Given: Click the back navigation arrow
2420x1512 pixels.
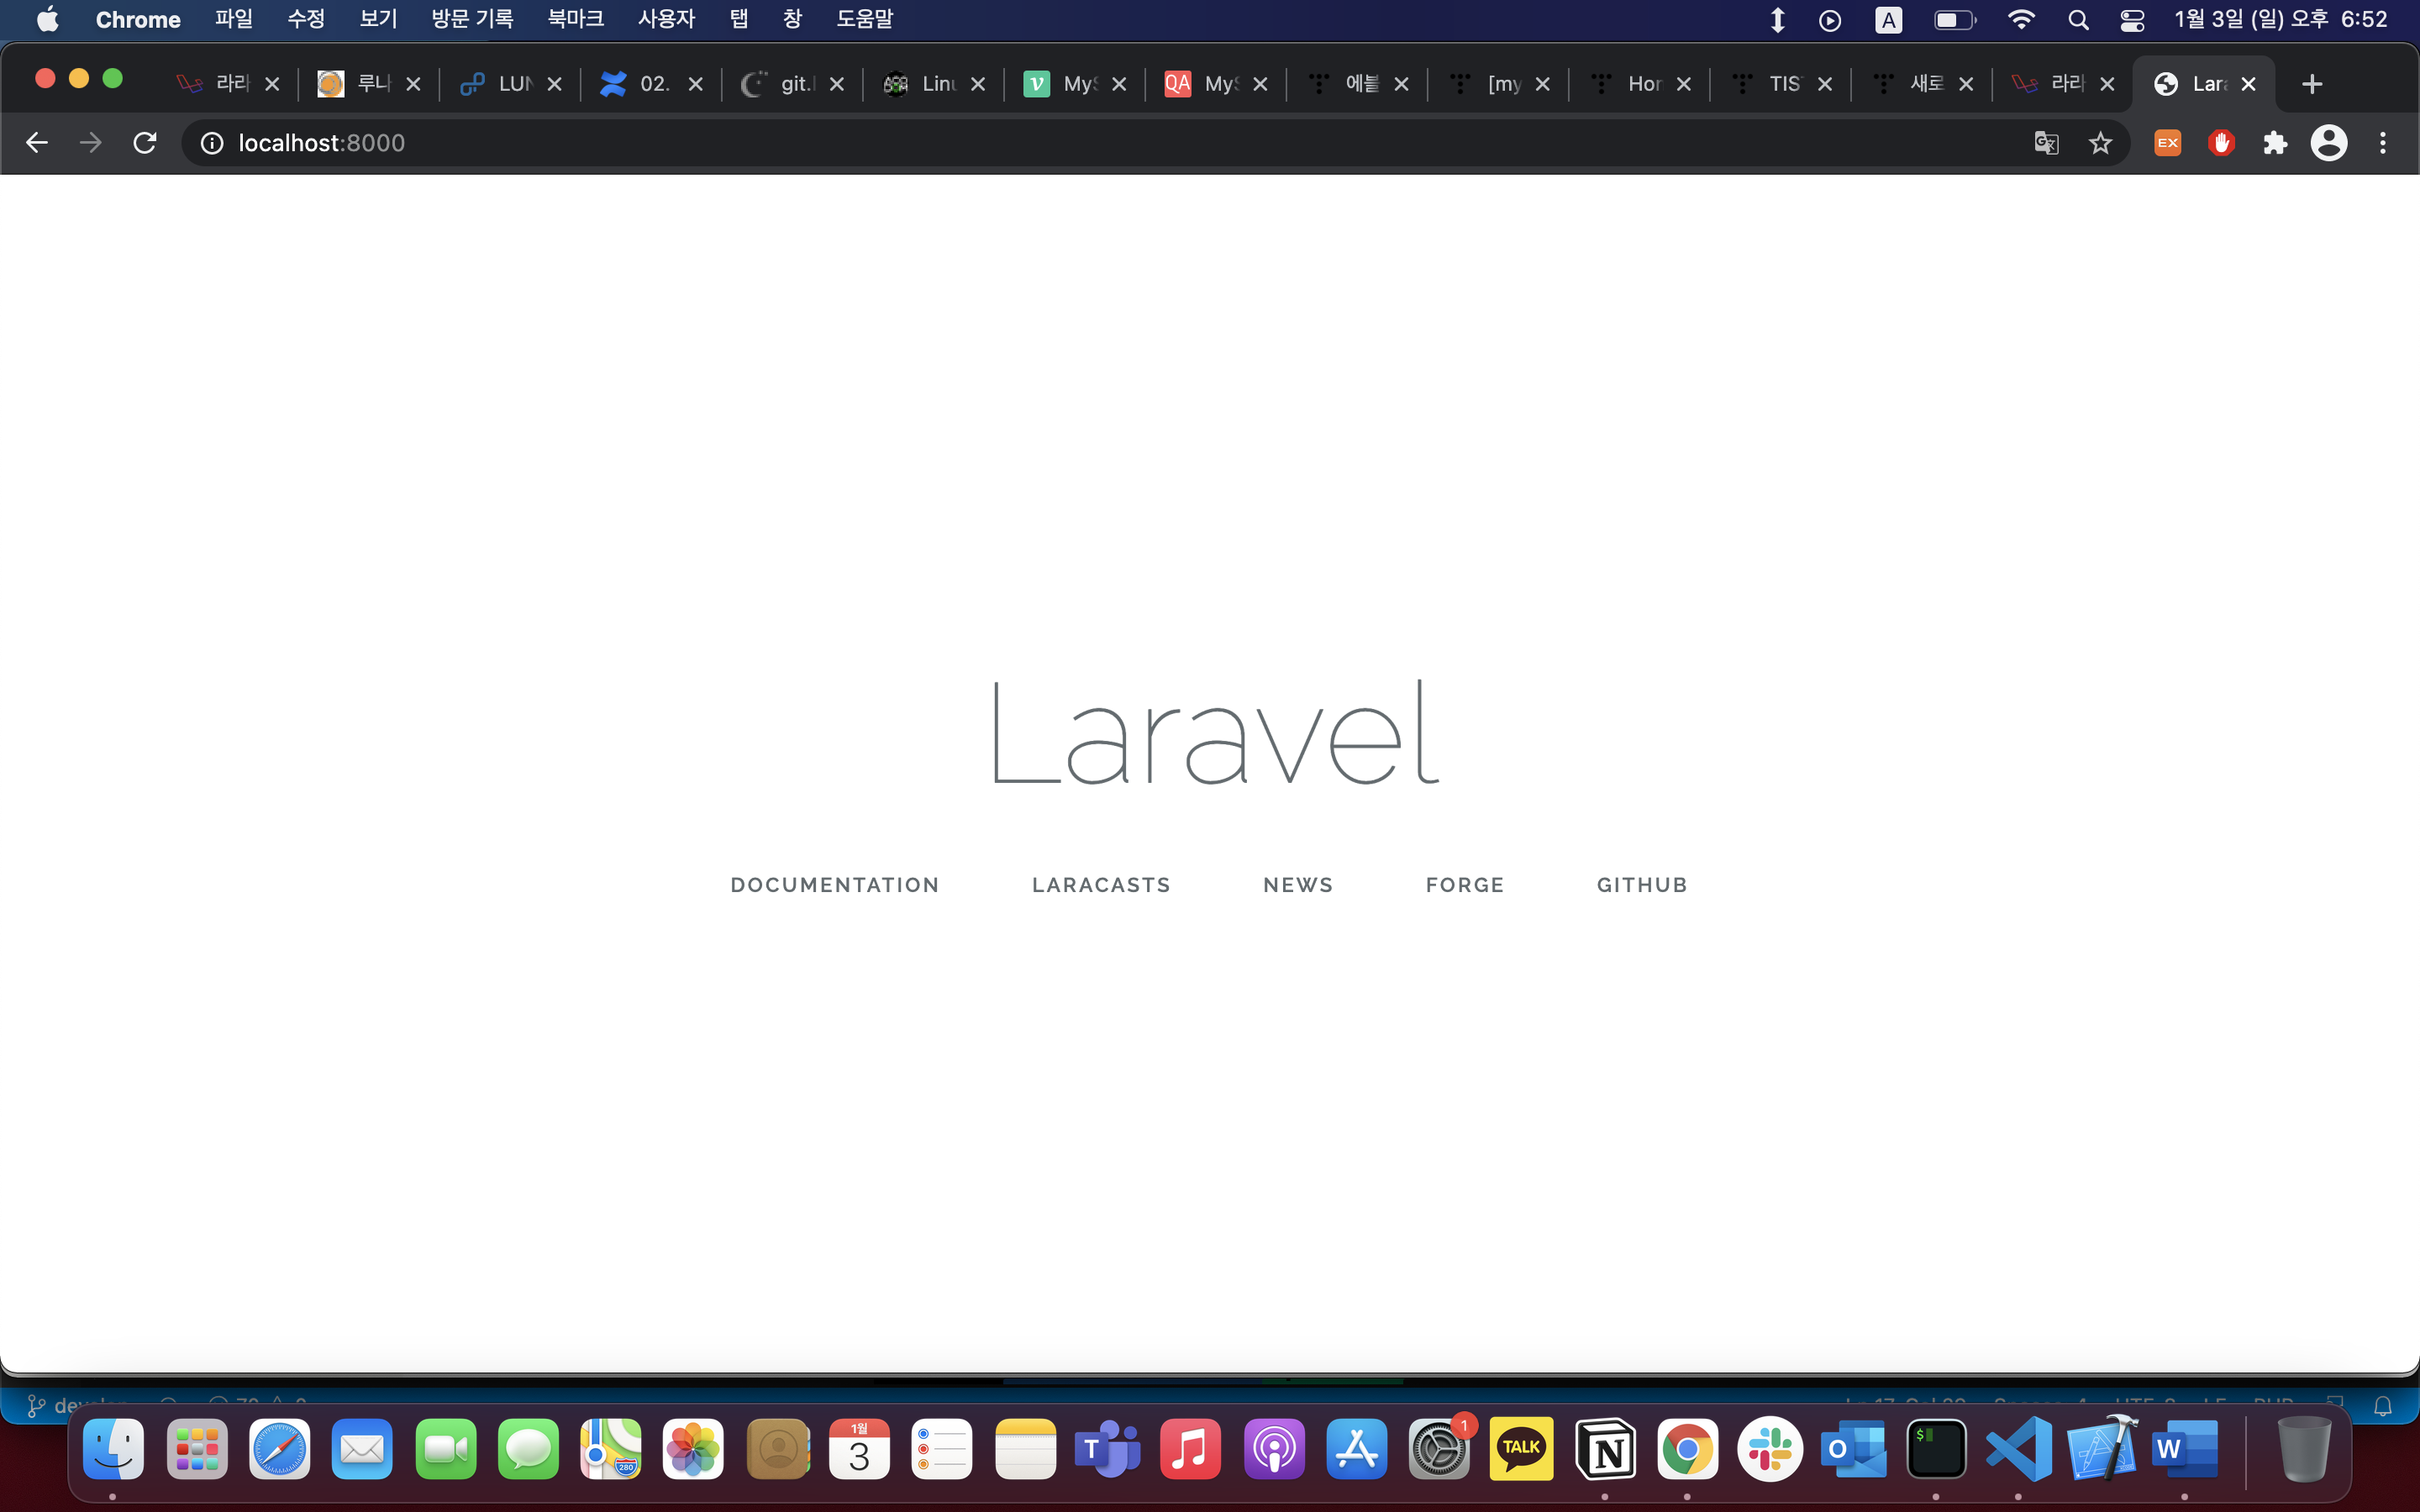Looking at the screenshot, I should pyautogui.click(x=37, y=143).
